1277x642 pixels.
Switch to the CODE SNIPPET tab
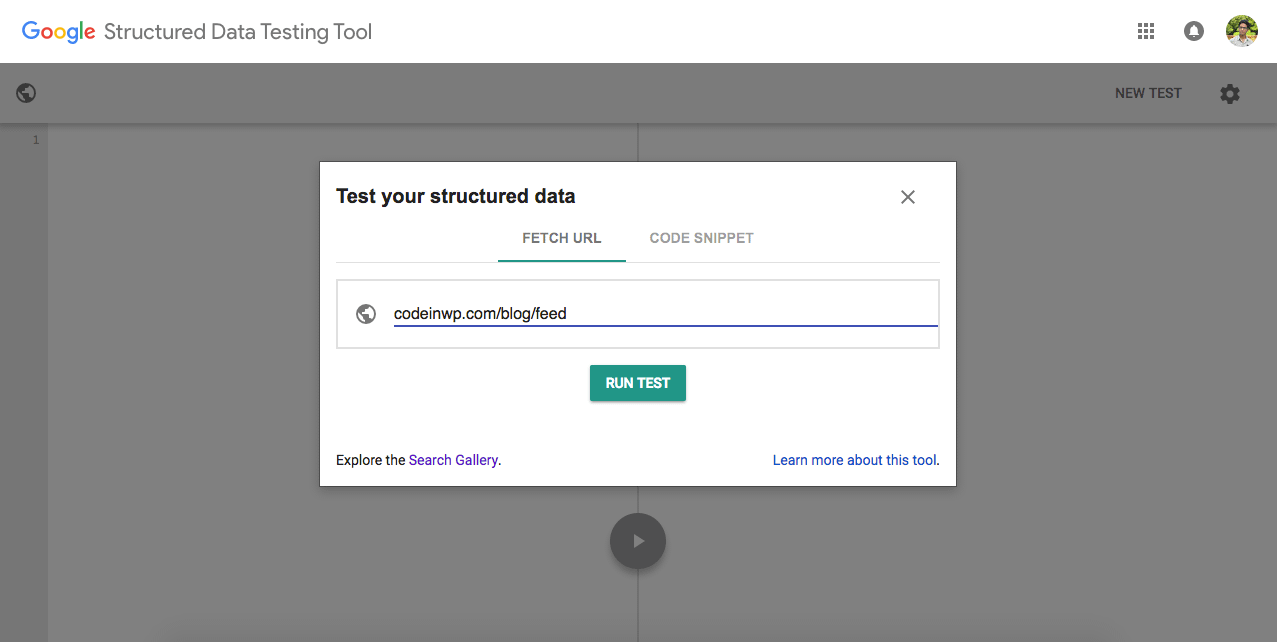click(701, 238)
